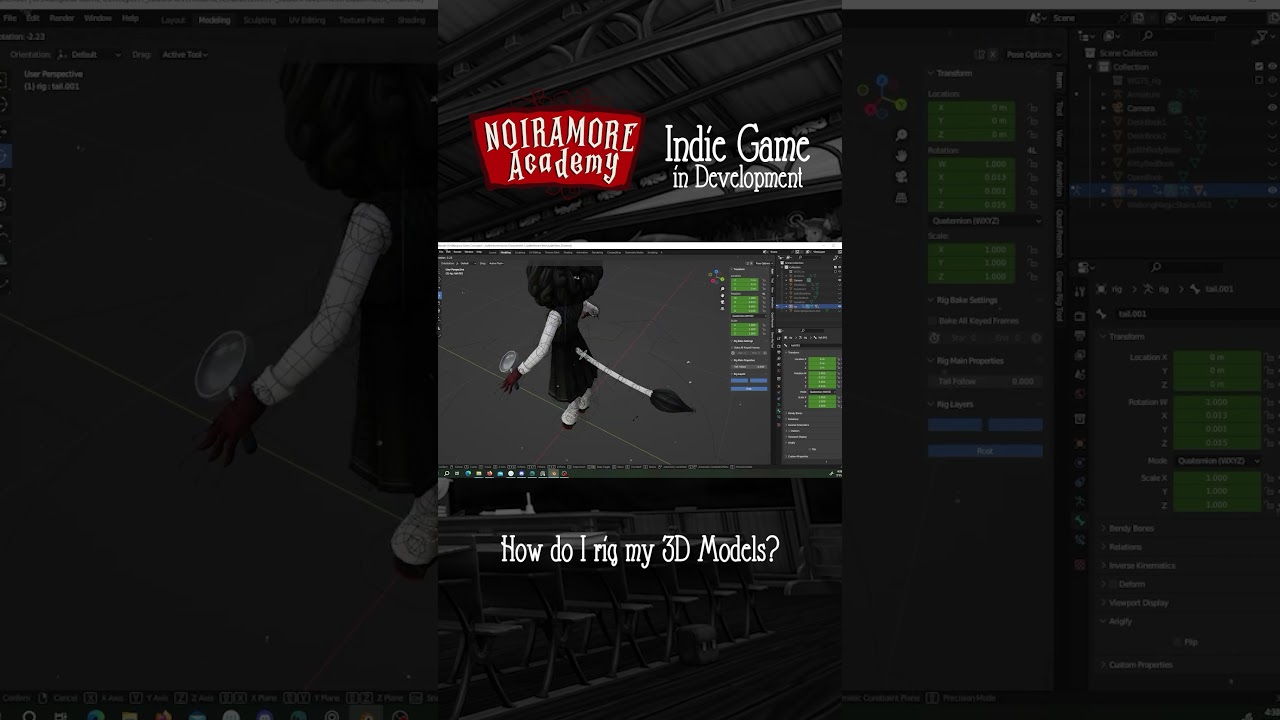The width and height of the screenshot is (1280, 720).
Task: Switch to the Texture Paint workspace tab
Action: pos(361,20)
